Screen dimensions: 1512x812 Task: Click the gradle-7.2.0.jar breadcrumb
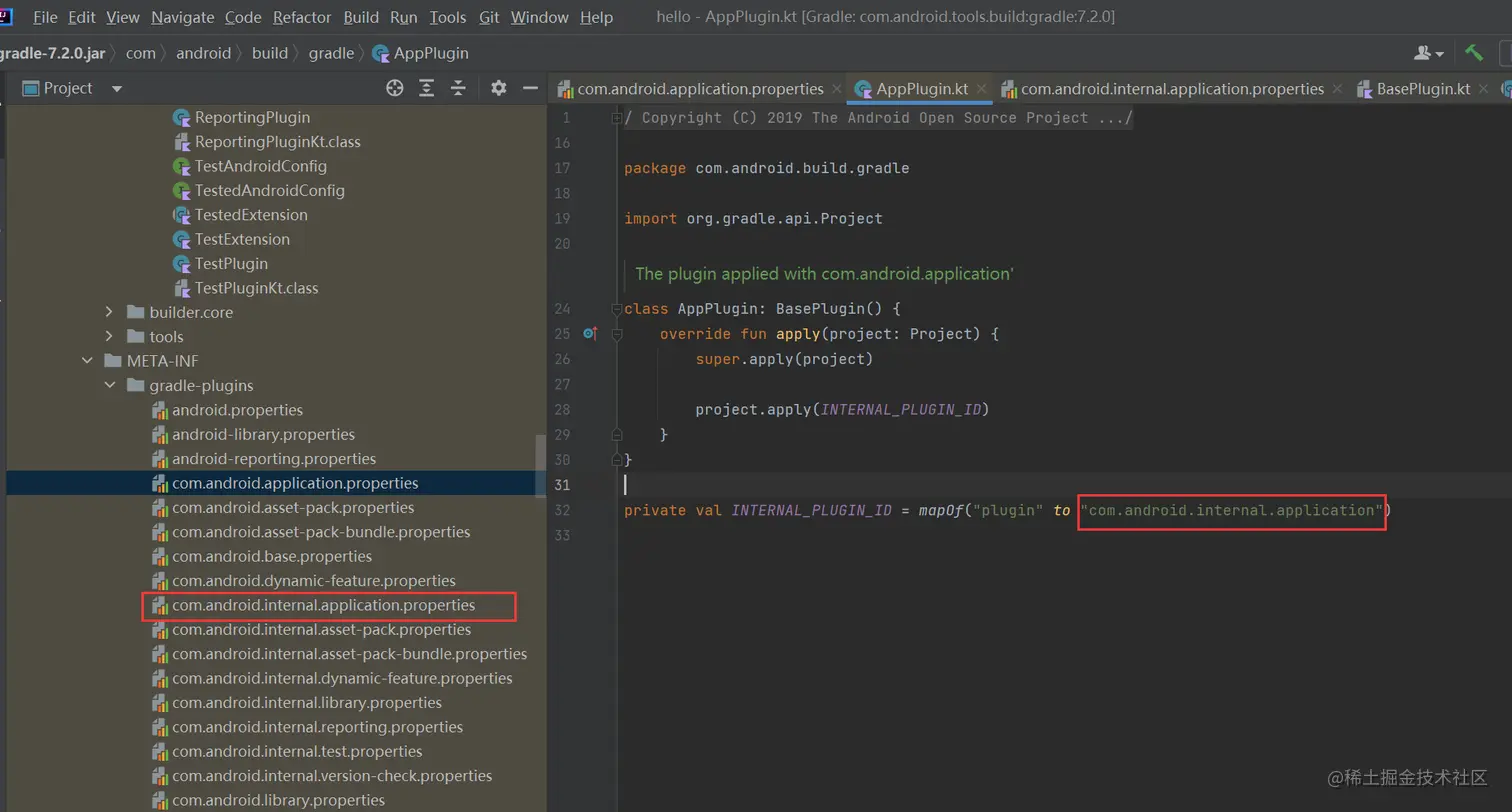click(x=53, y=53)
